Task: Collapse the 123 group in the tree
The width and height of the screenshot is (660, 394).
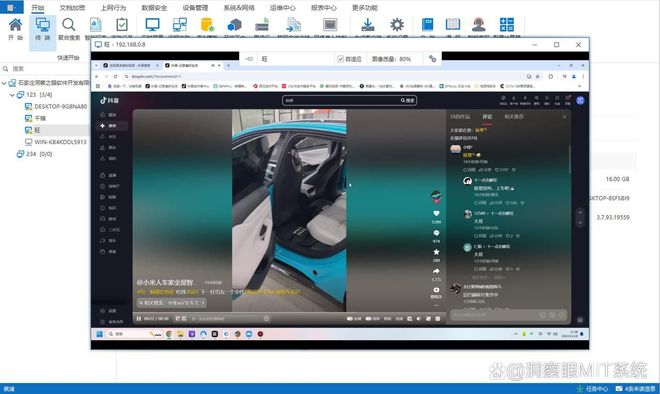Action: pos(12,95)
